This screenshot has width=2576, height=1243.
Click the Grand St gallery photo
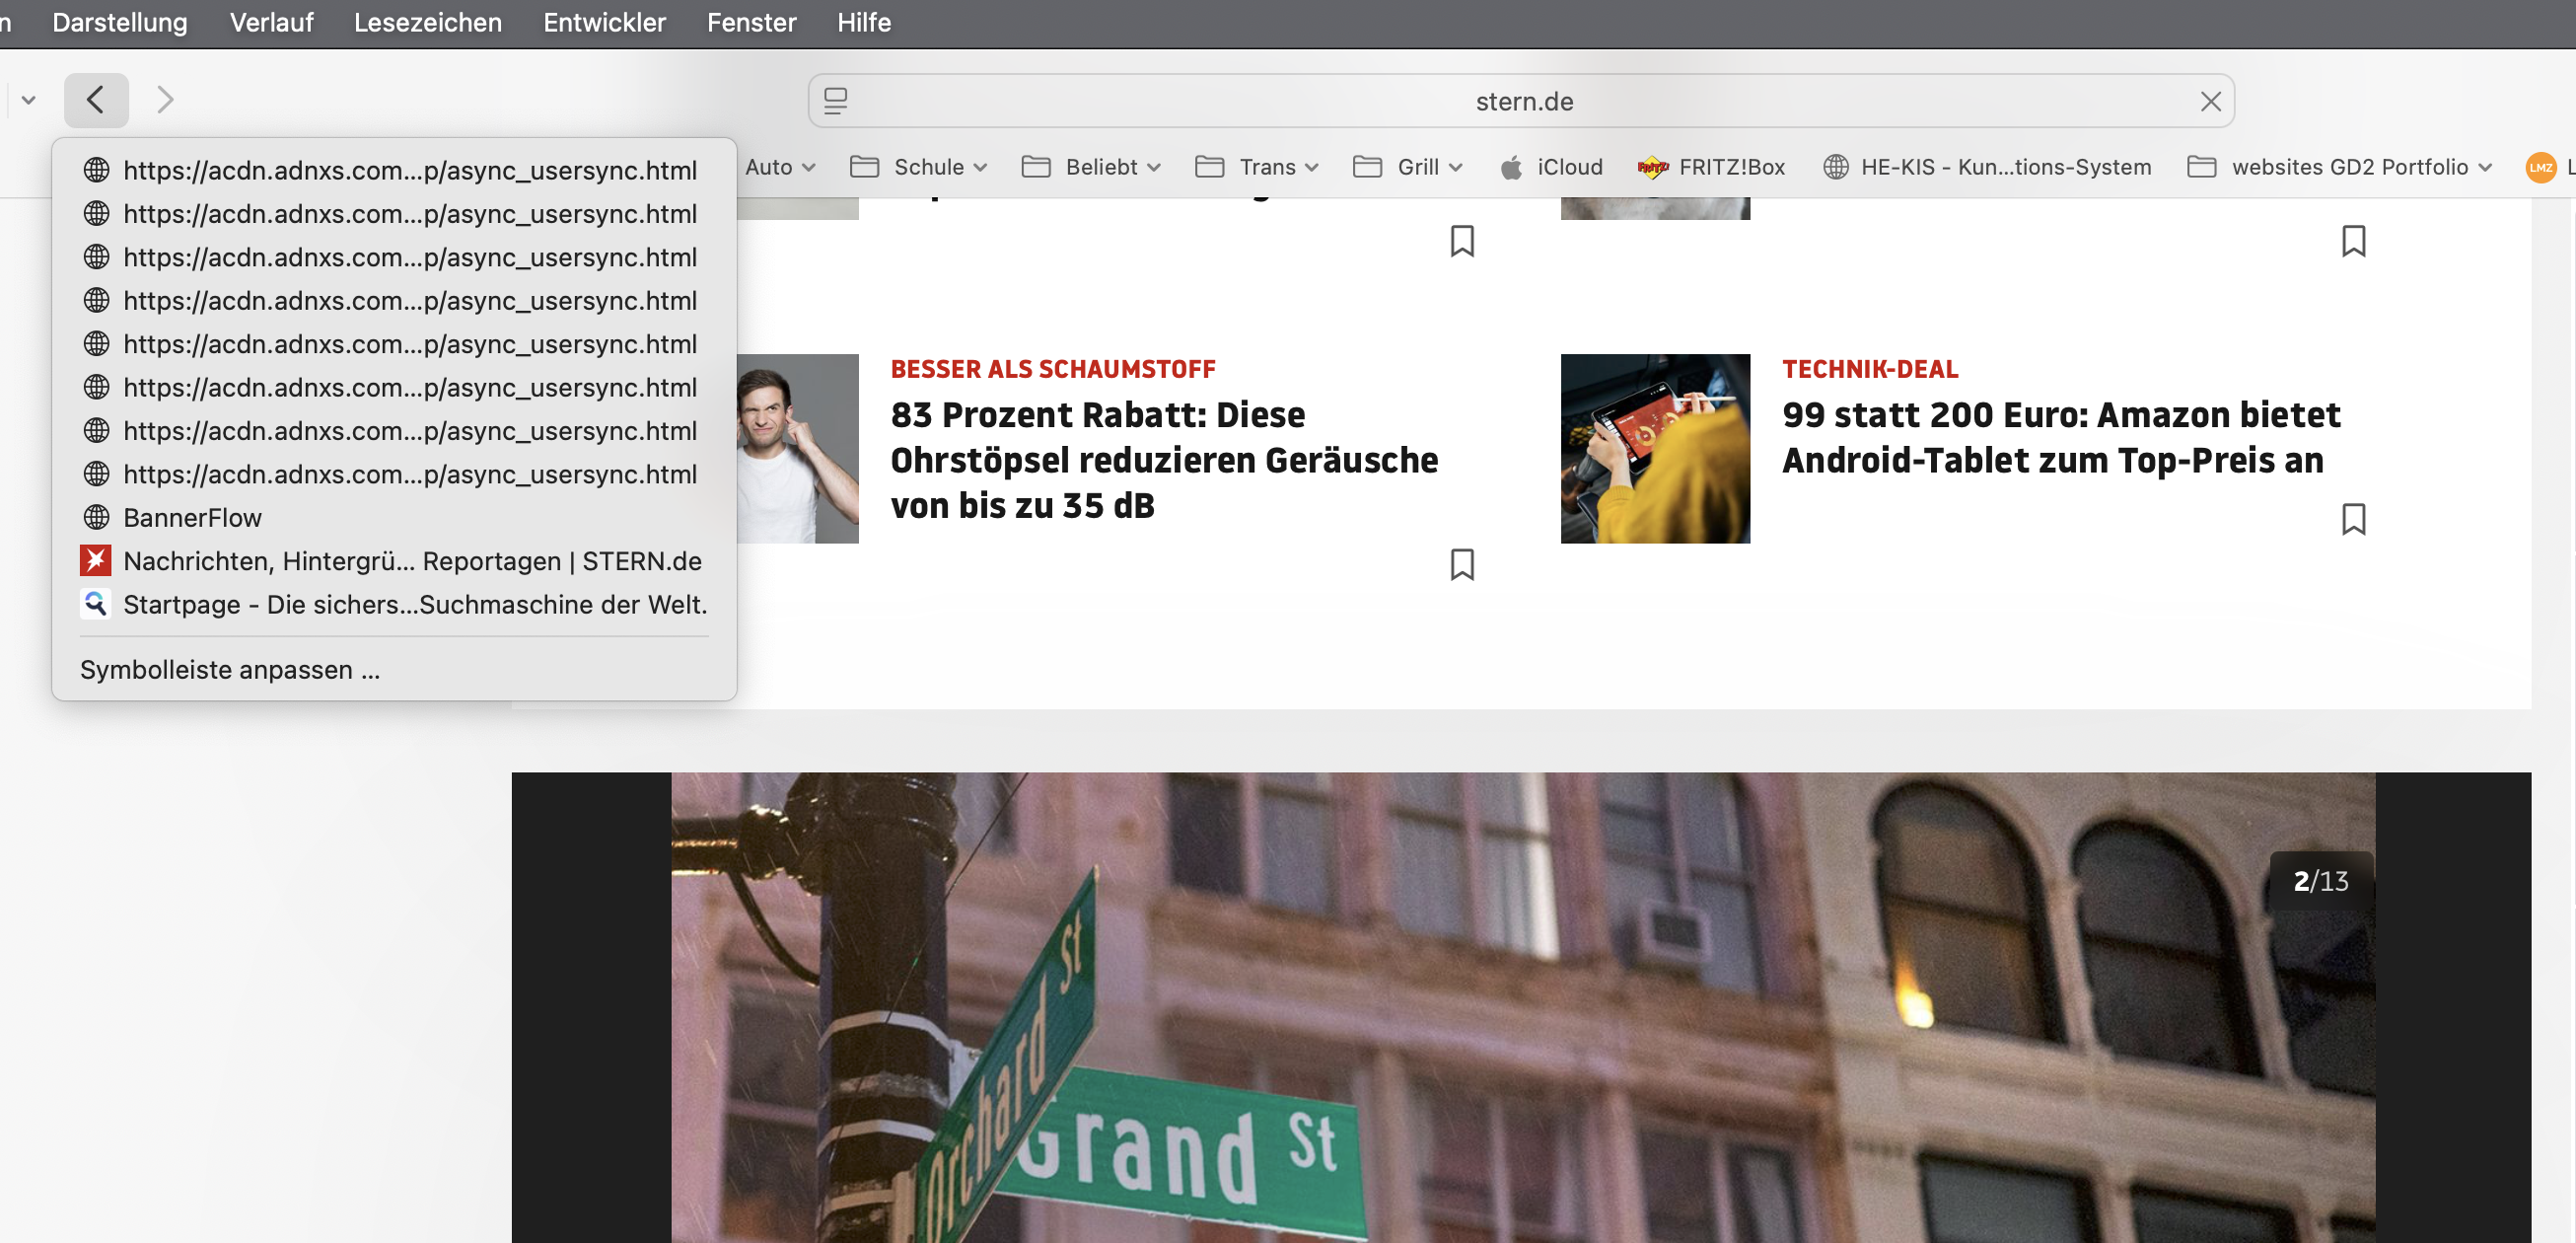click(1523, 1008)
